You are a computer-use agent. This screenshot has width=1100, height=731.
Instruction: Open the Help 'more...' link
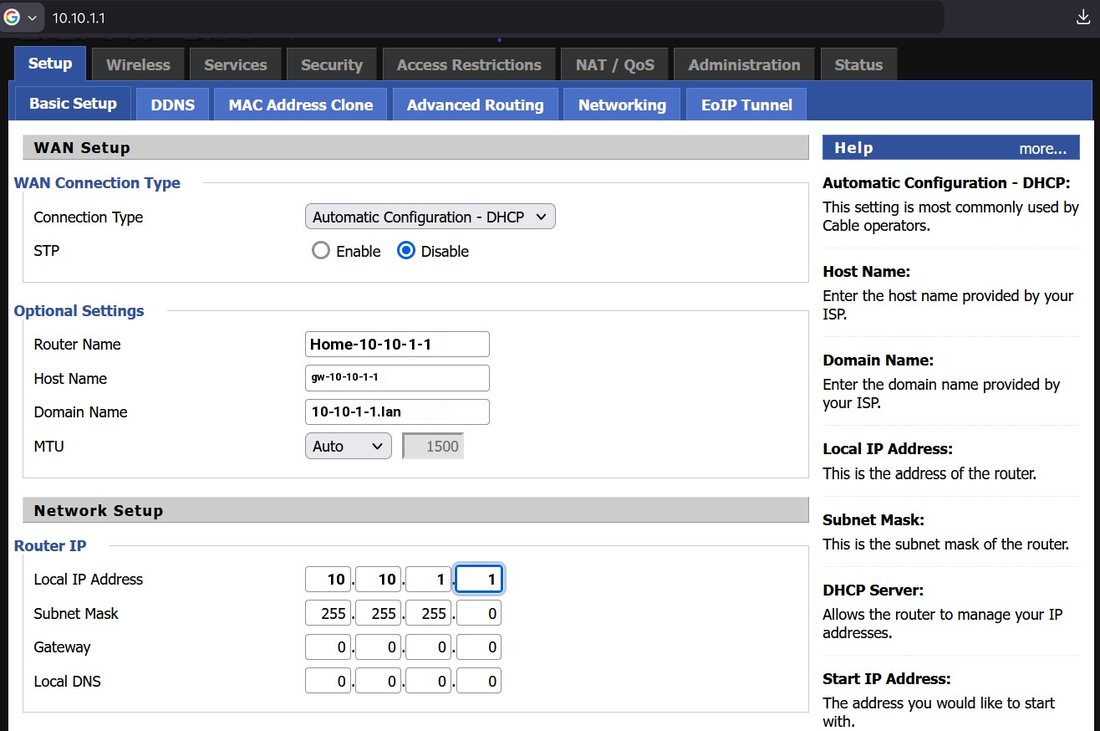(x=1042, y=149)
